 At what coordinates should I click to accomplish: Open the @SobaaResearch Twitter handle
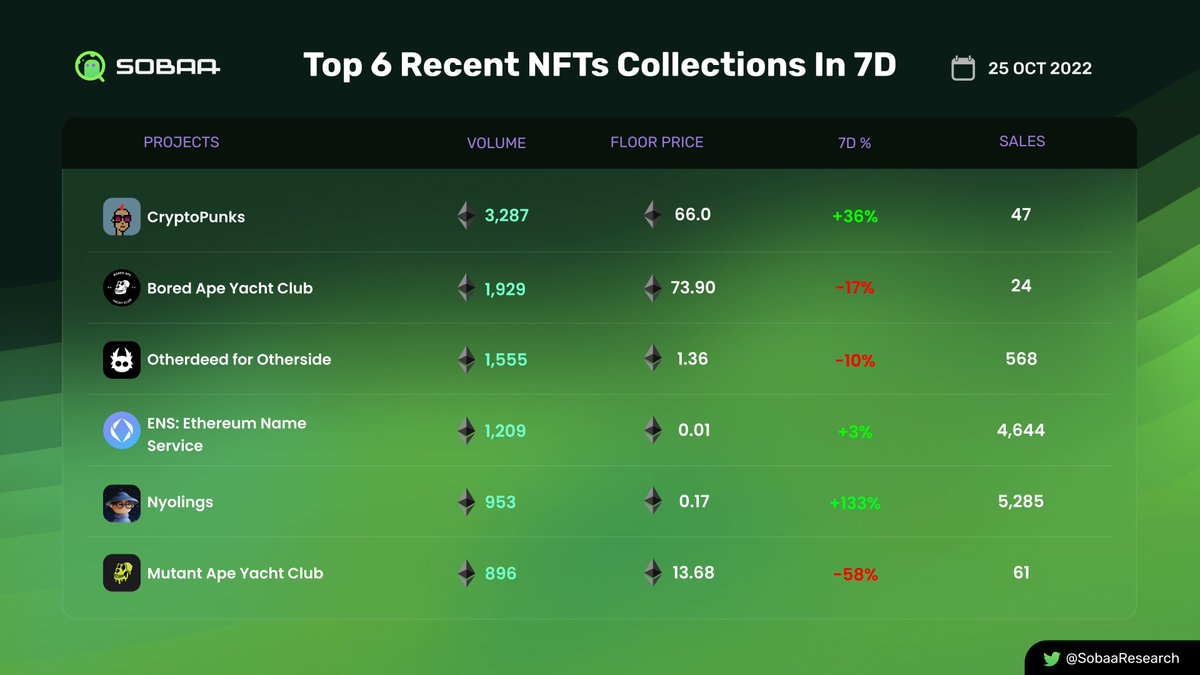coord(1122,659)
